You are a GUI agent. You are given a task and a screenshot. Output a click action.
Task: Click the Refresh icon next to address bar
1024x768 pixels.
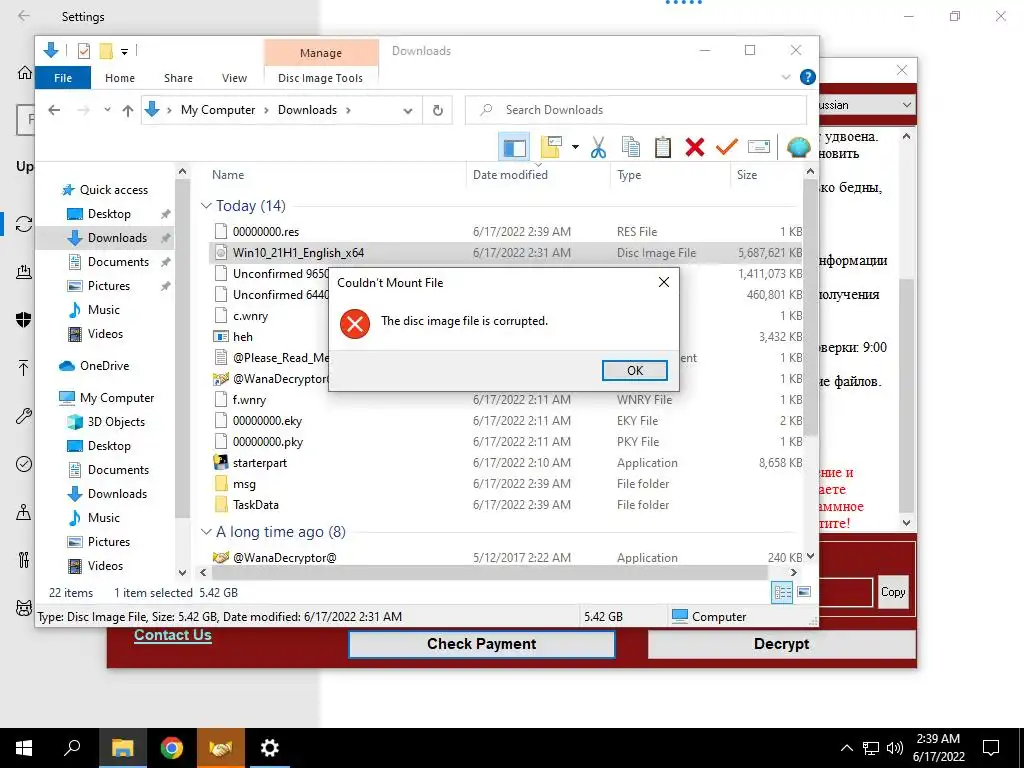(438, 110)
